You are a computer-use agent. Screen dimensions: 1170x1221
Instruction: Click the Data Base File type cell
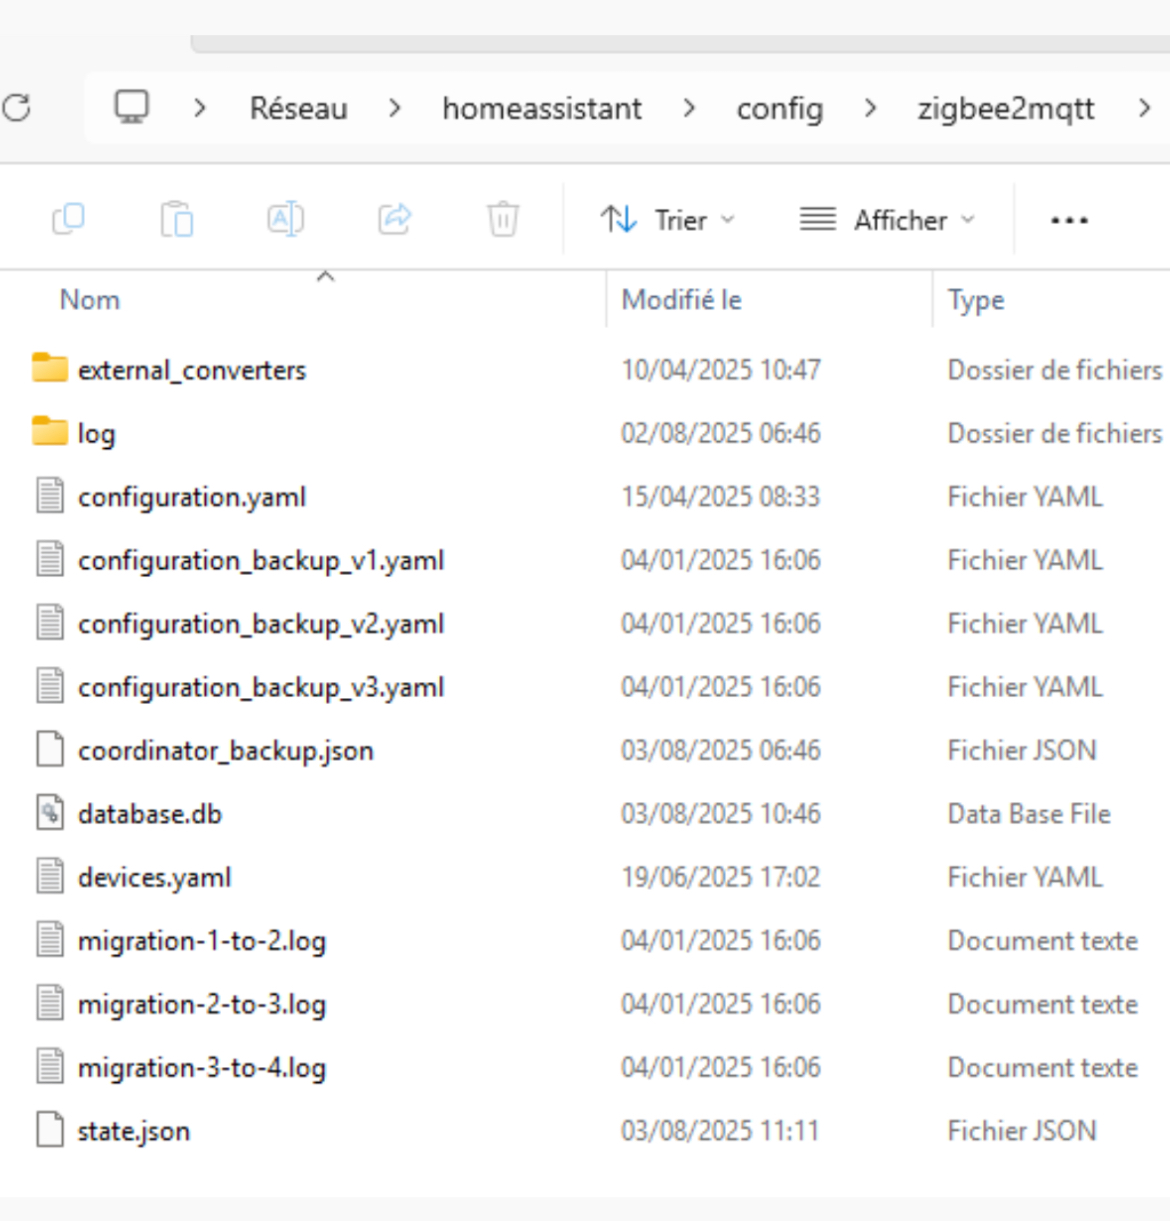pos(1029,814)
